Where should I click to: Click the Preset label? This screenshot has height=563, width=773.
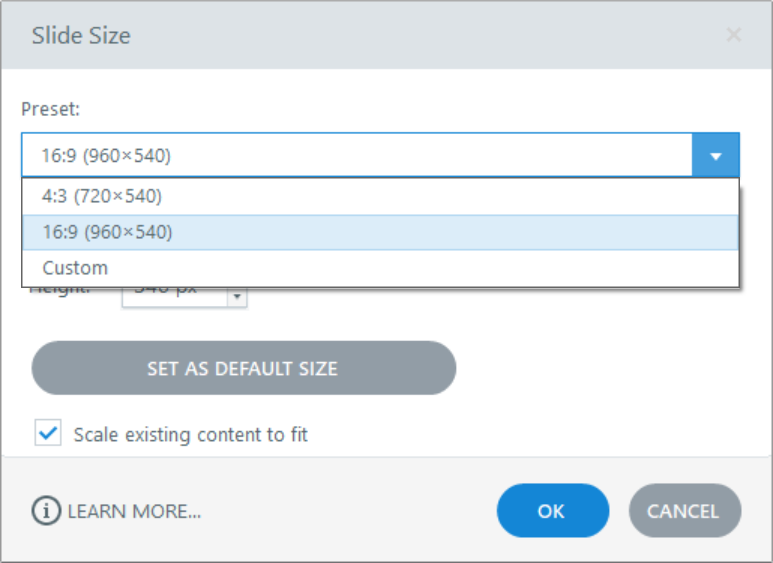click(50, 109)
